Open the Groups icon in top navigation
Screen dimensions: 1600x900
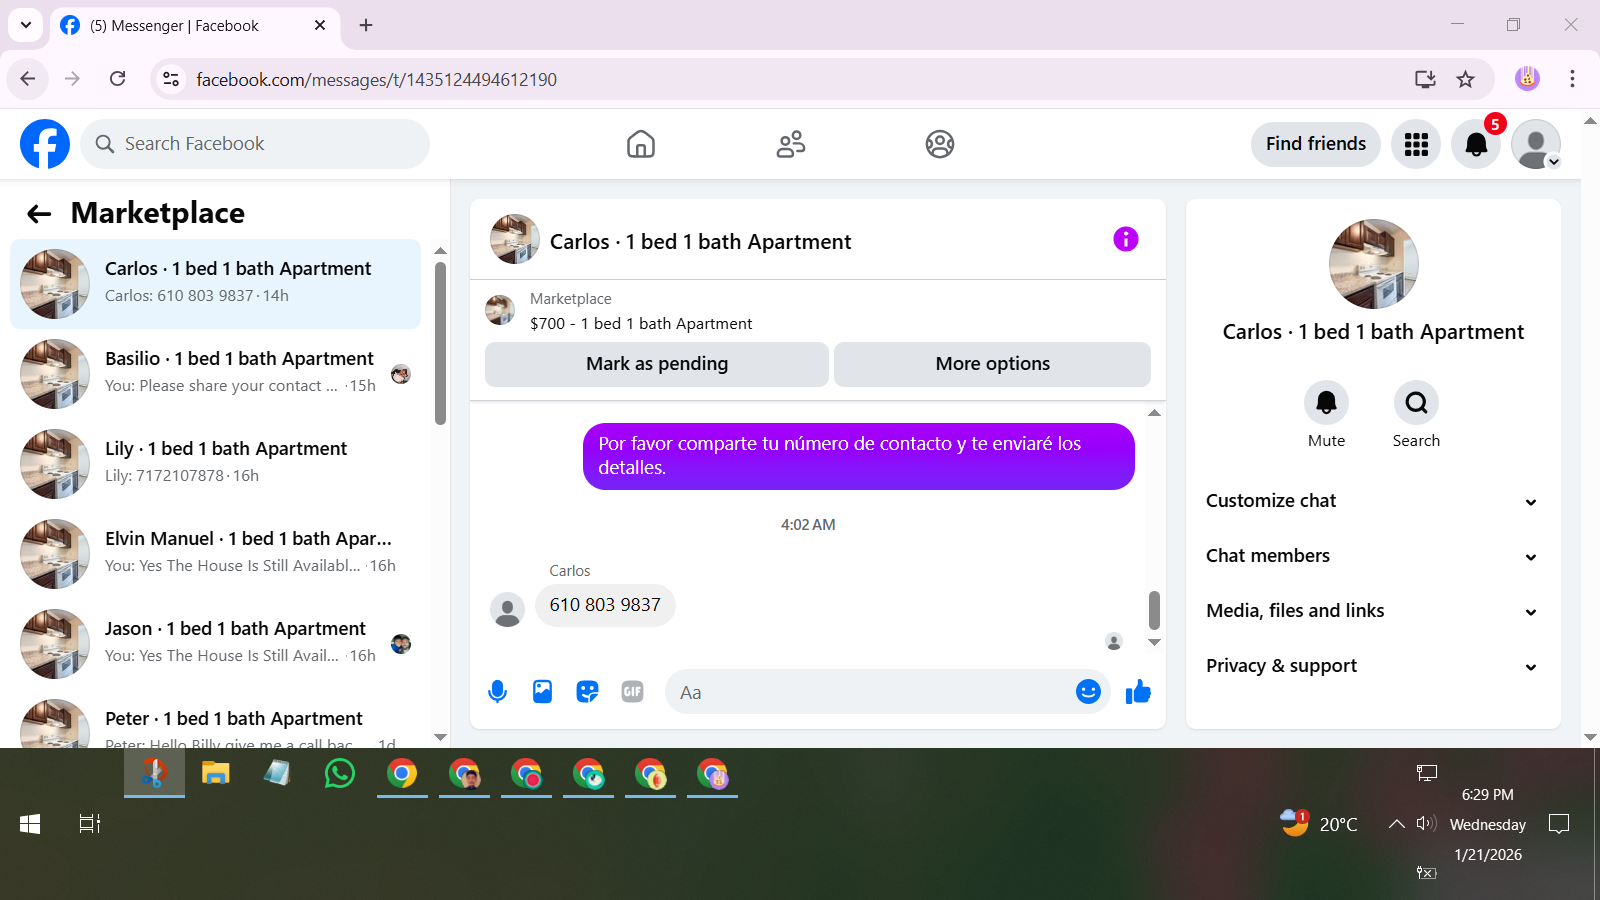[x=940, y=144]
